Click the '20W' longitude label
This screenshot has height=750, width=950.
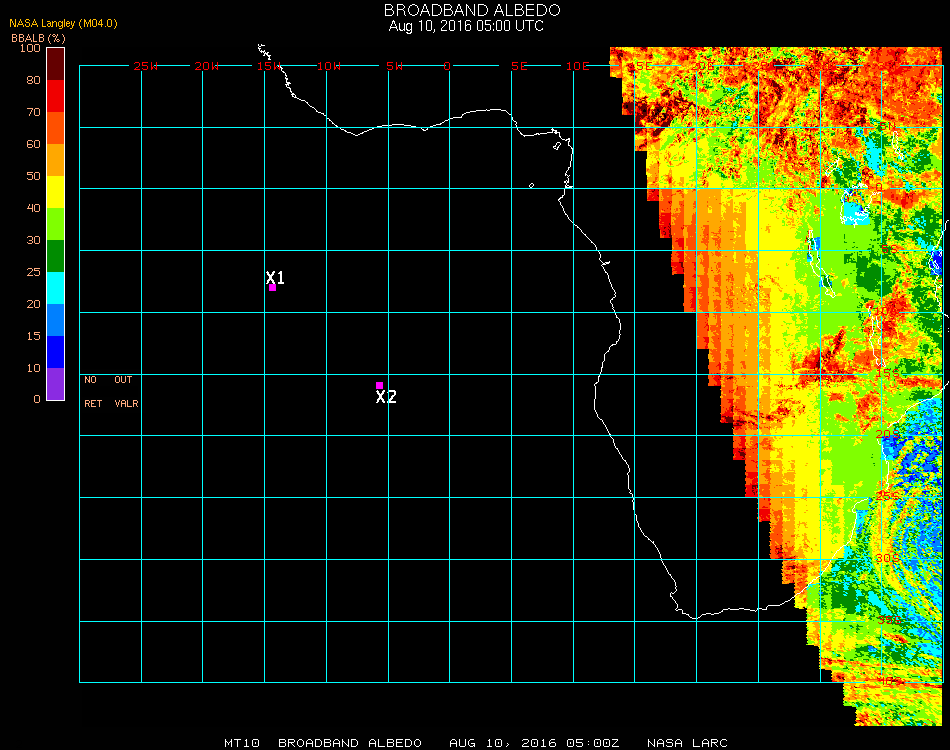(207, 66)
